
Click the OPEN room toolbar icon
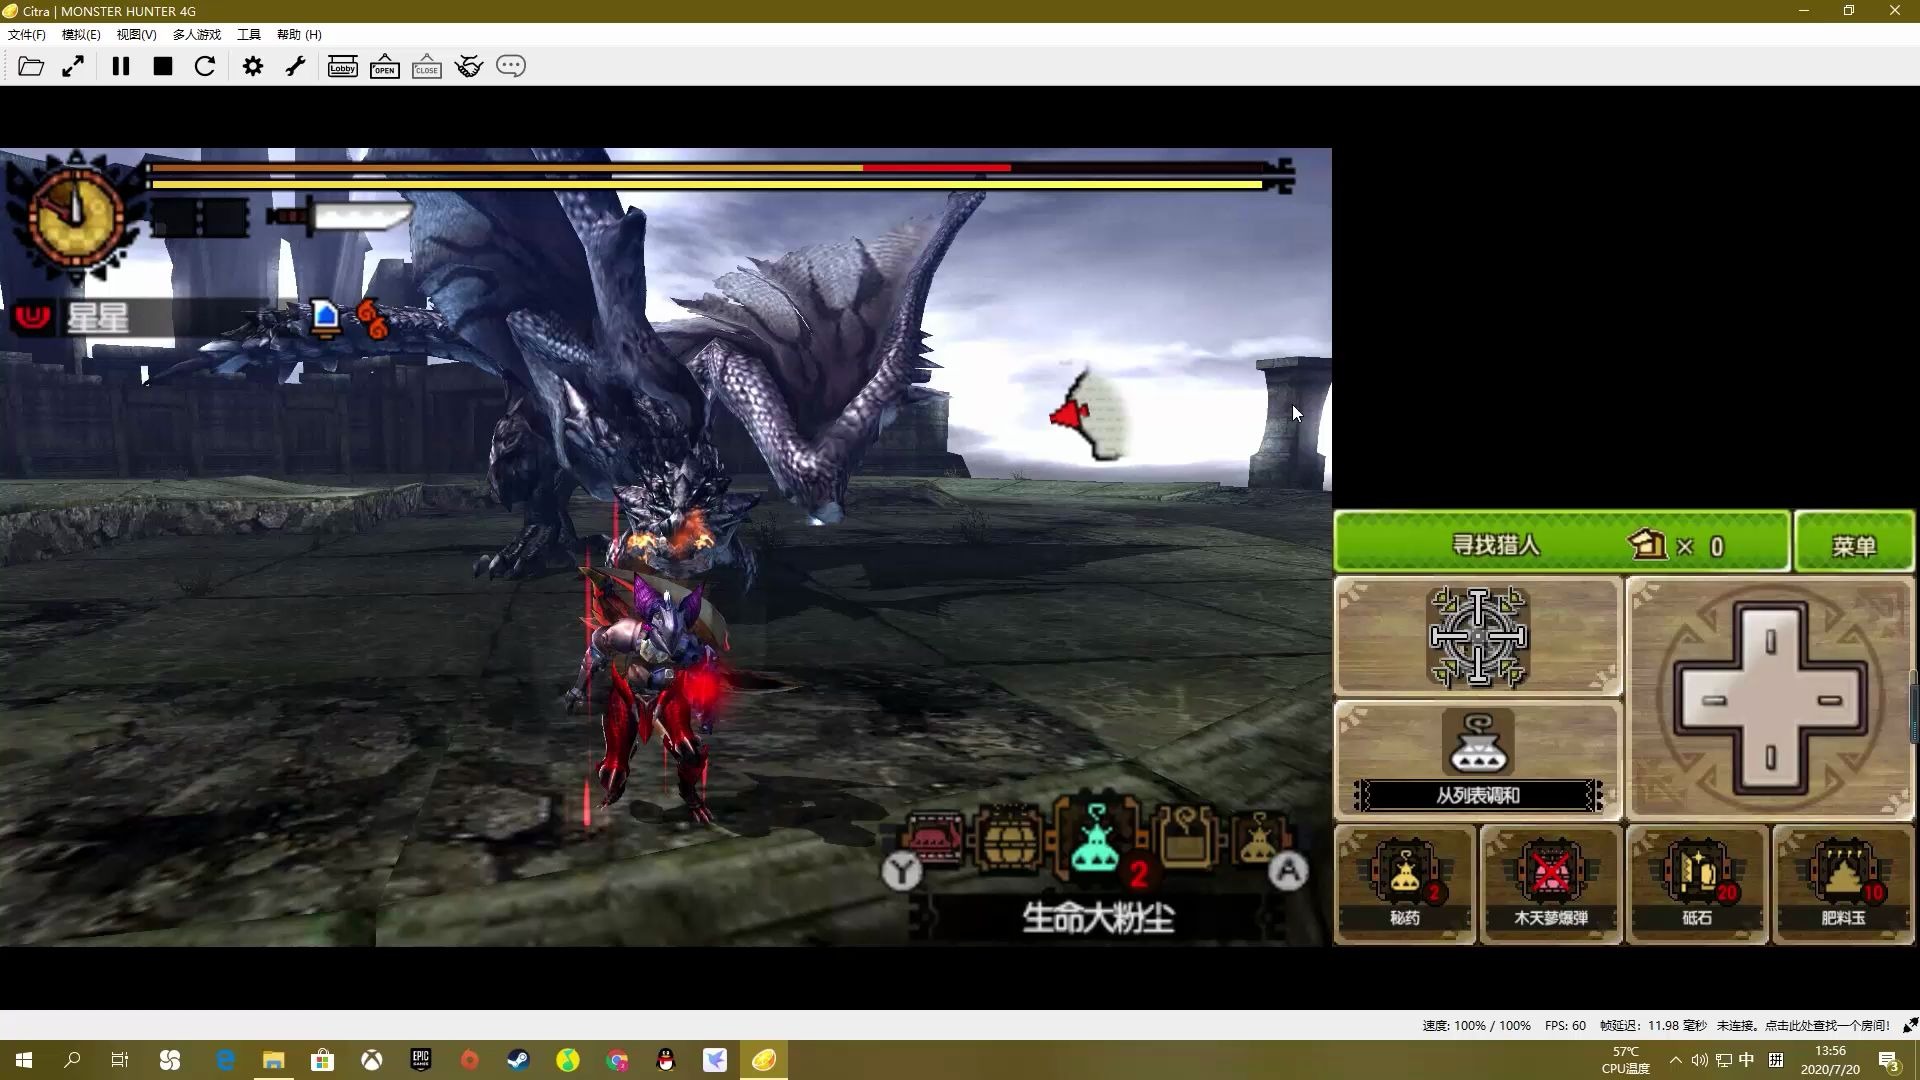(385, 66)
